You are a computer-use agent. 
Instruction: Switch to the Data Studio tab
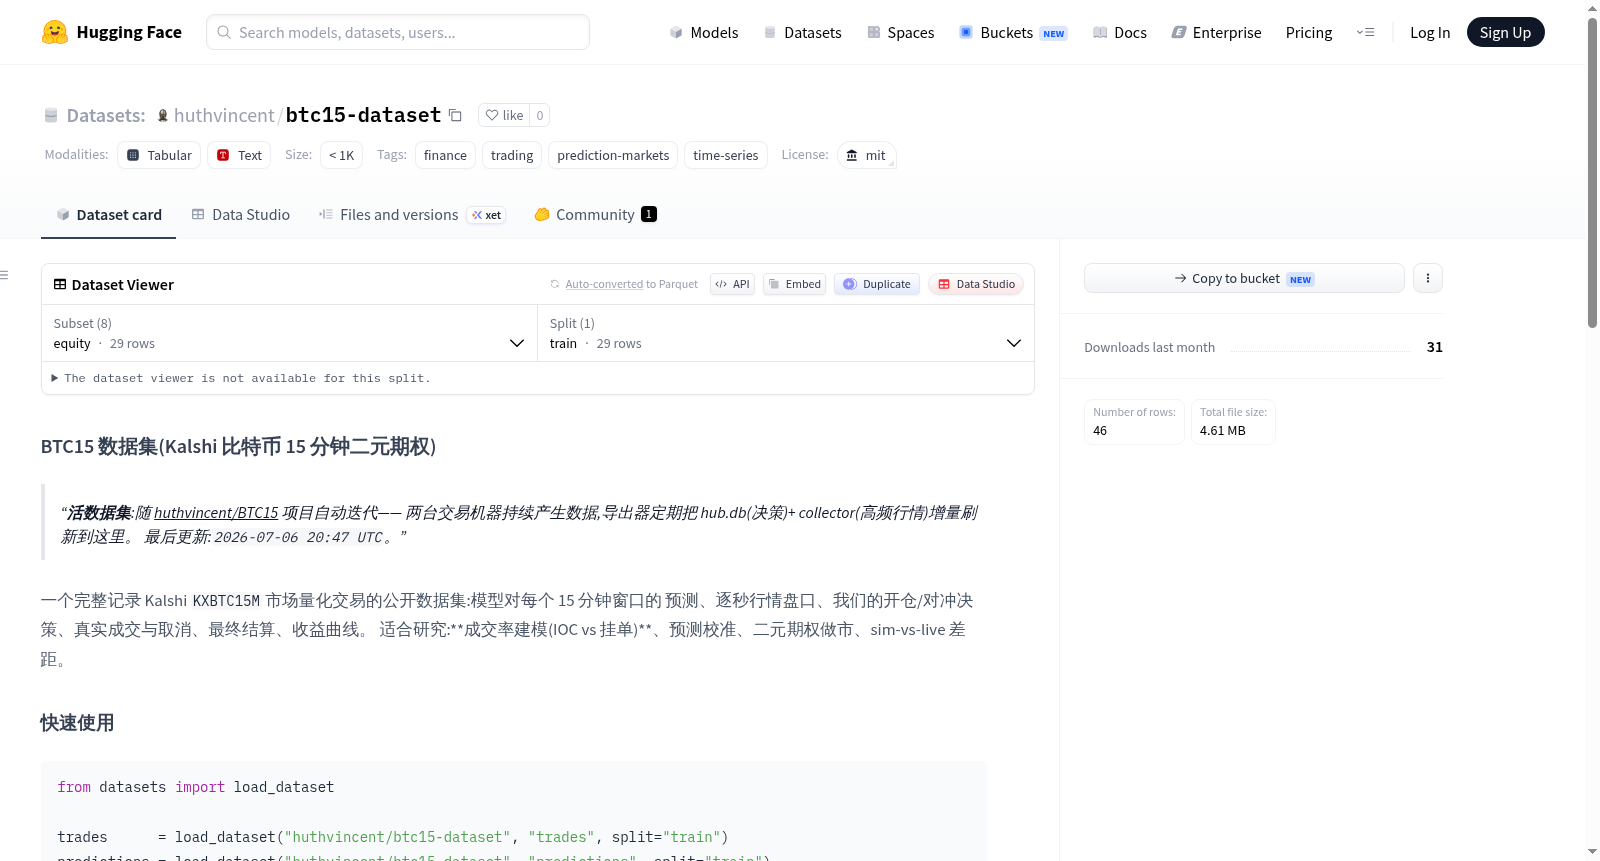(240, 214)
